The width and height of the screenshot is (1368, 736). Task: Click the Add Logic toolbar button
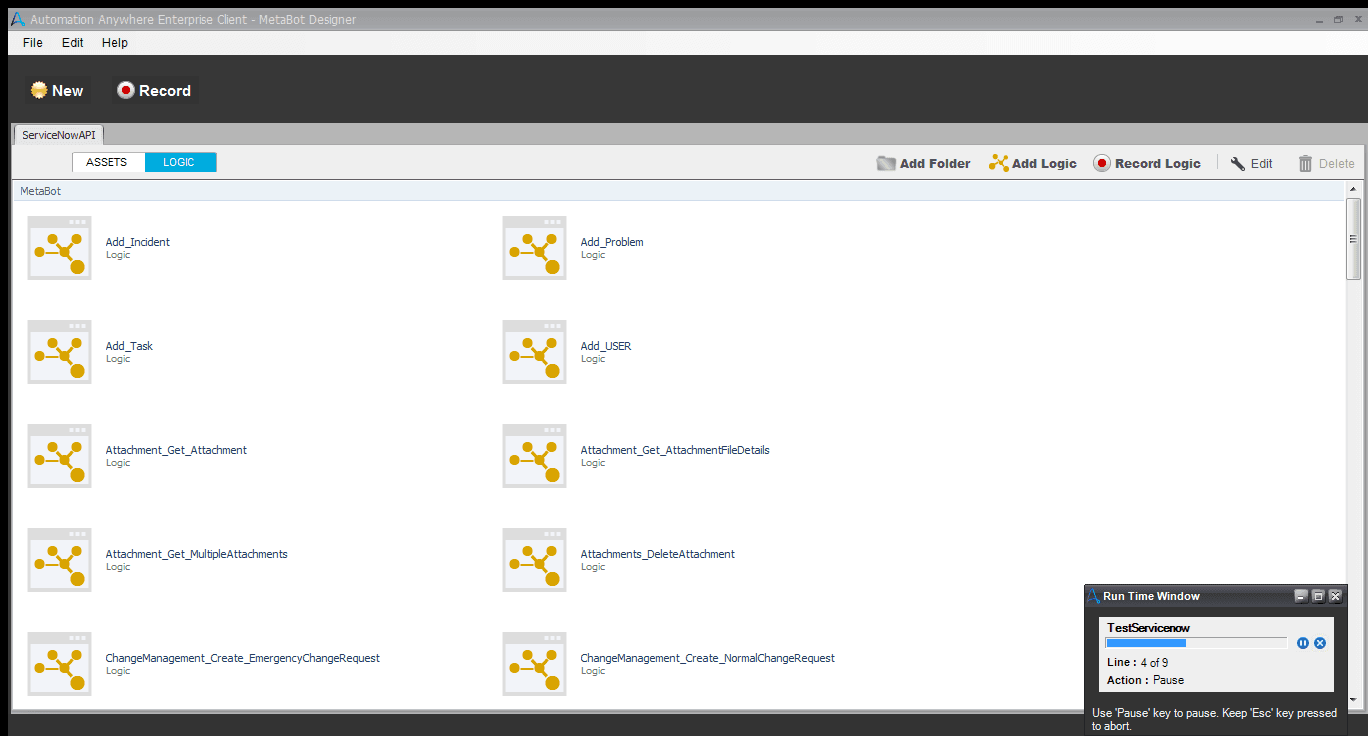click(x=1033, y=163)
